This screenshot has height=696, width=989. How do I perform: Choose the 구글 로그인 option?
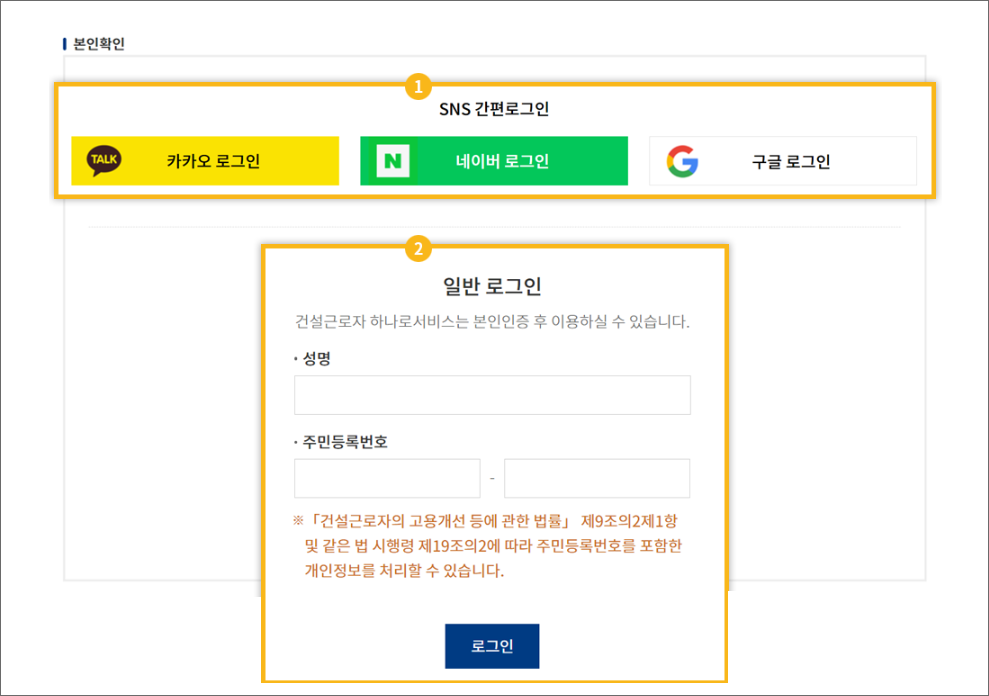point(783,160)
